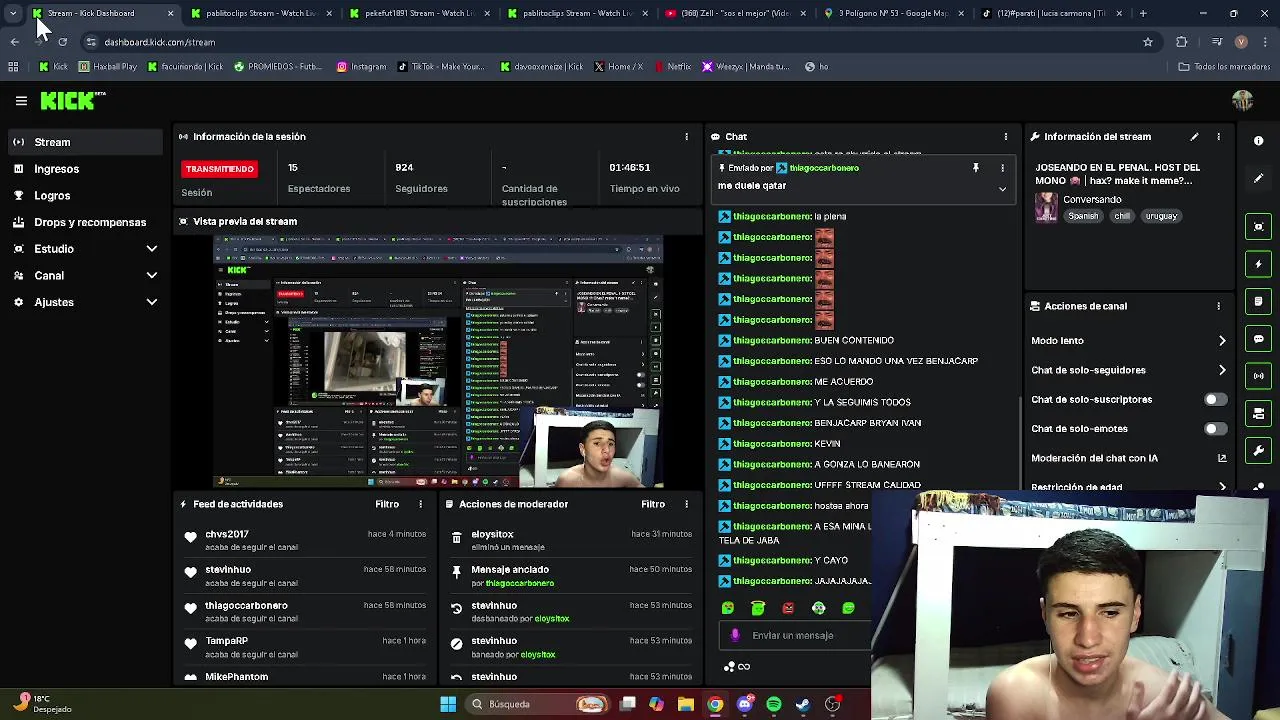The image size is (1280, 720).
Task: Toggle the lightning activity feed icon in right sidebar
Action: (1259, 264)
